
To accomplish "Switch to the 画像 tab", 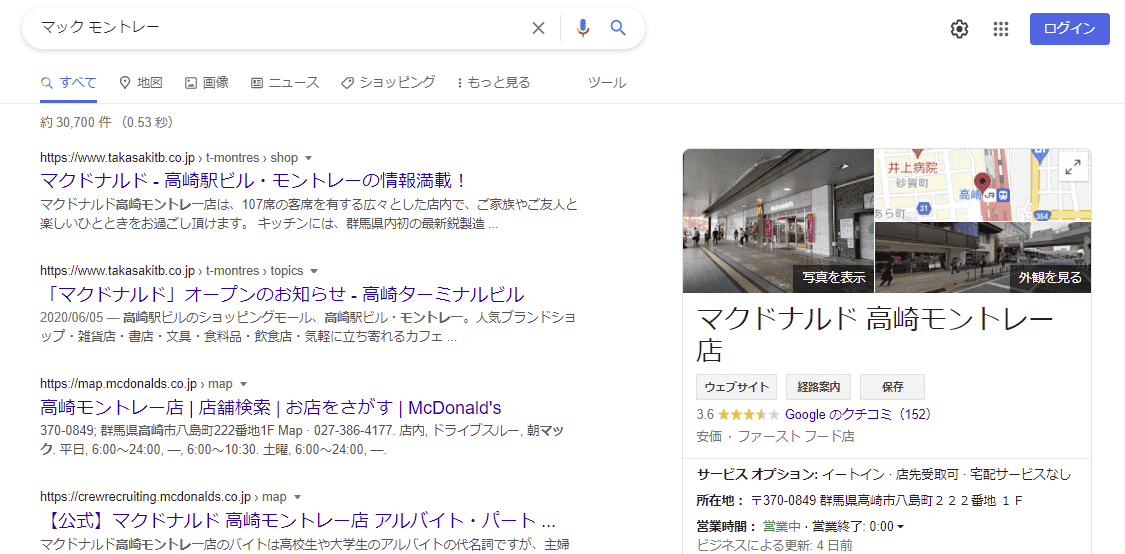I will pyautogui.click(x=207, y=83).
